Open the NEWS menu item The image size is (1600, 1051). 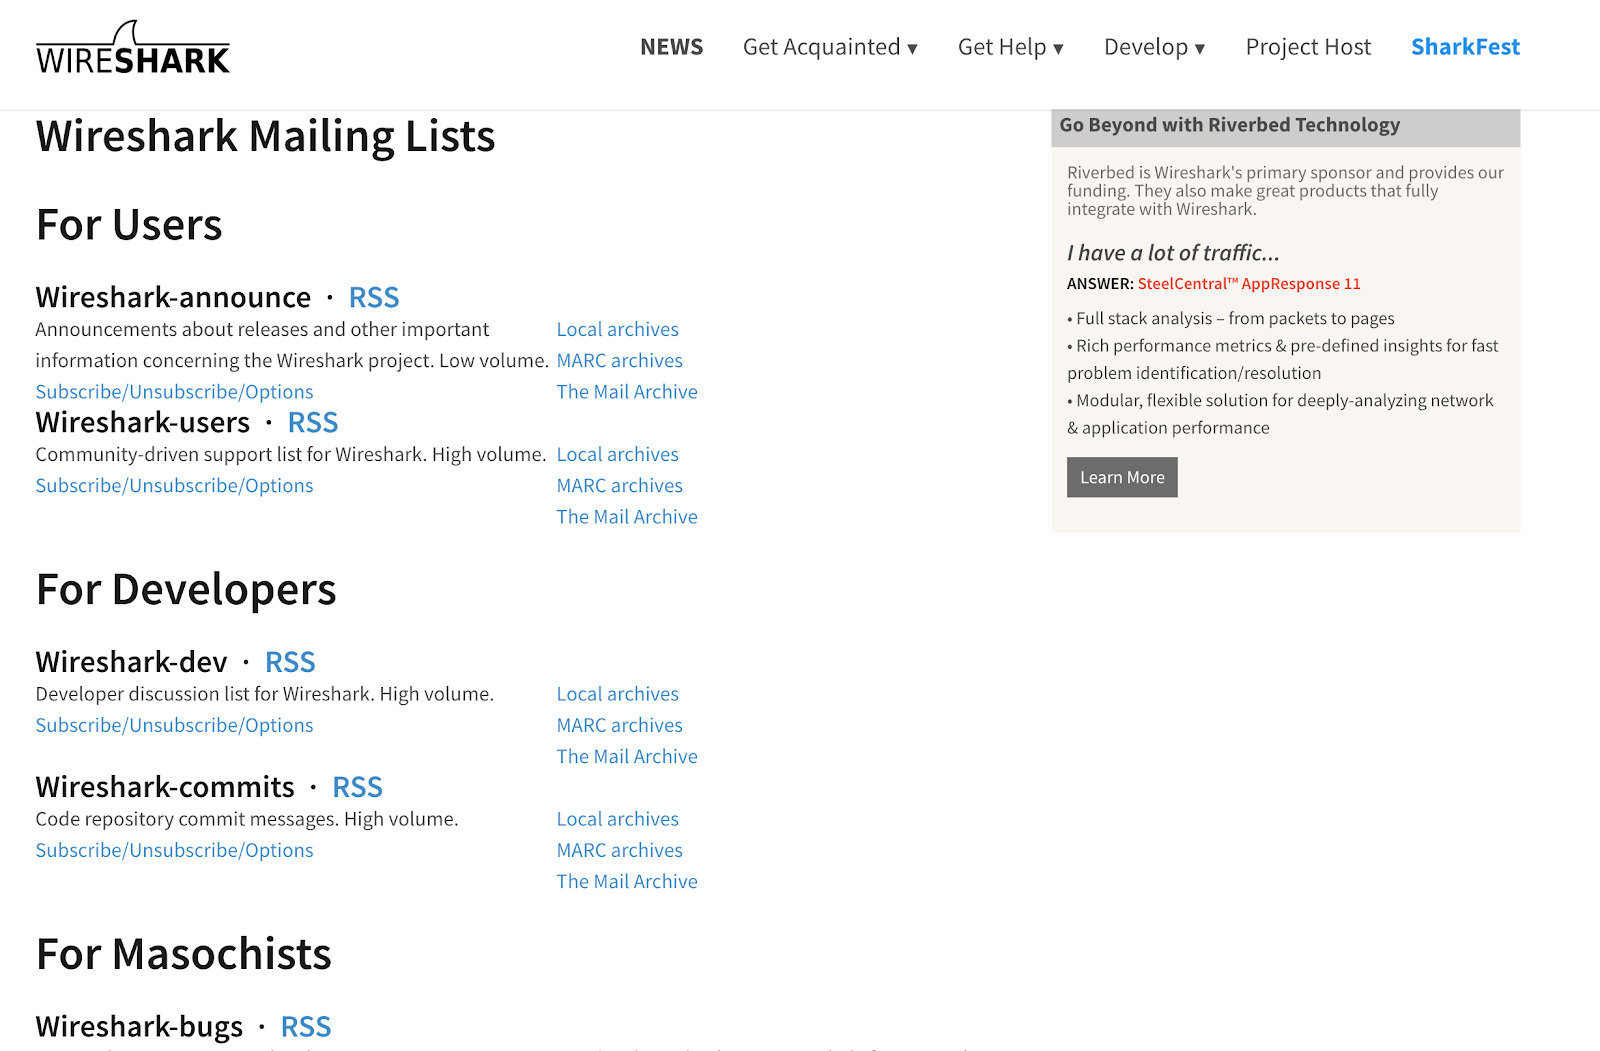click(x=671, y=47)
